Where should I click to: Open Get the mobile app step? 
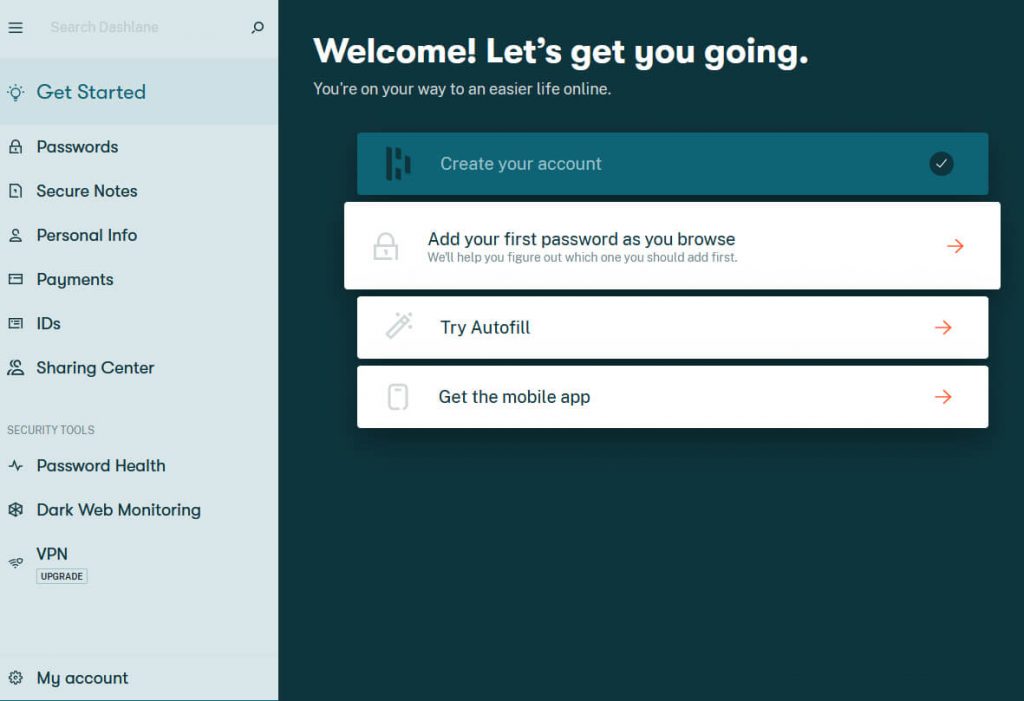coord(673,397)
